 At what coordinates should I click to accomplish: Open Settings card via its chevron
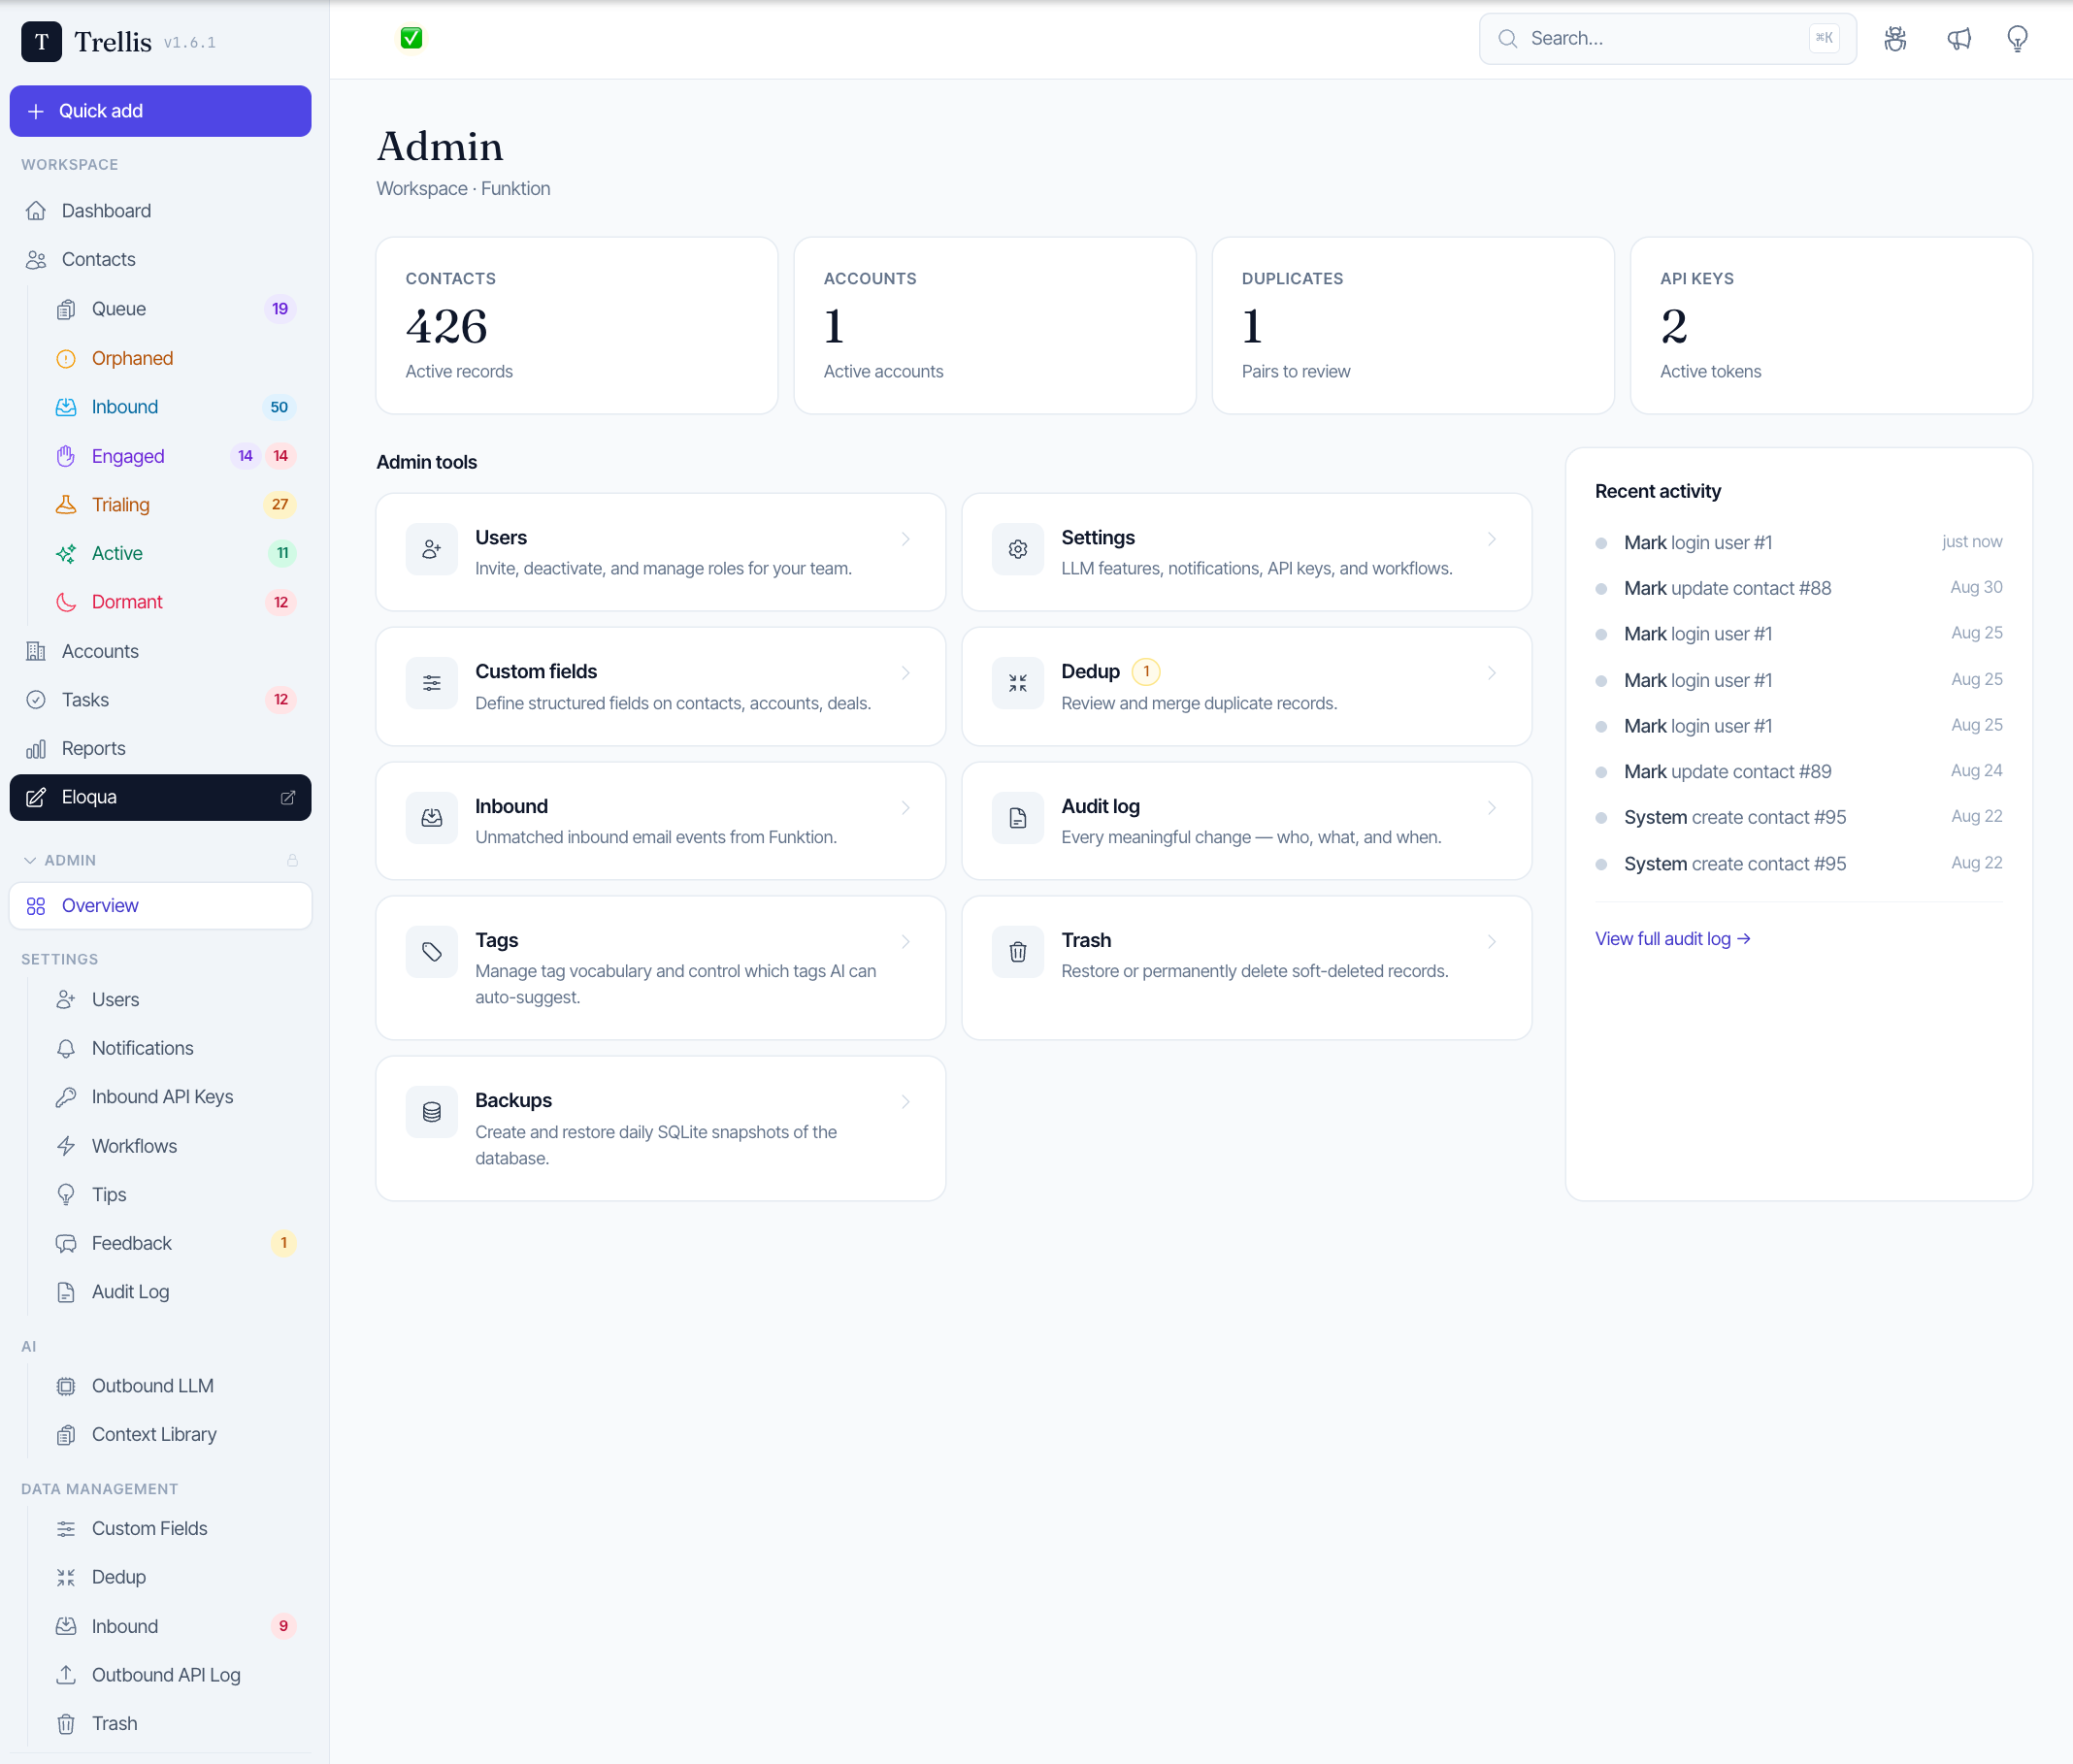tap(1491, 539)
